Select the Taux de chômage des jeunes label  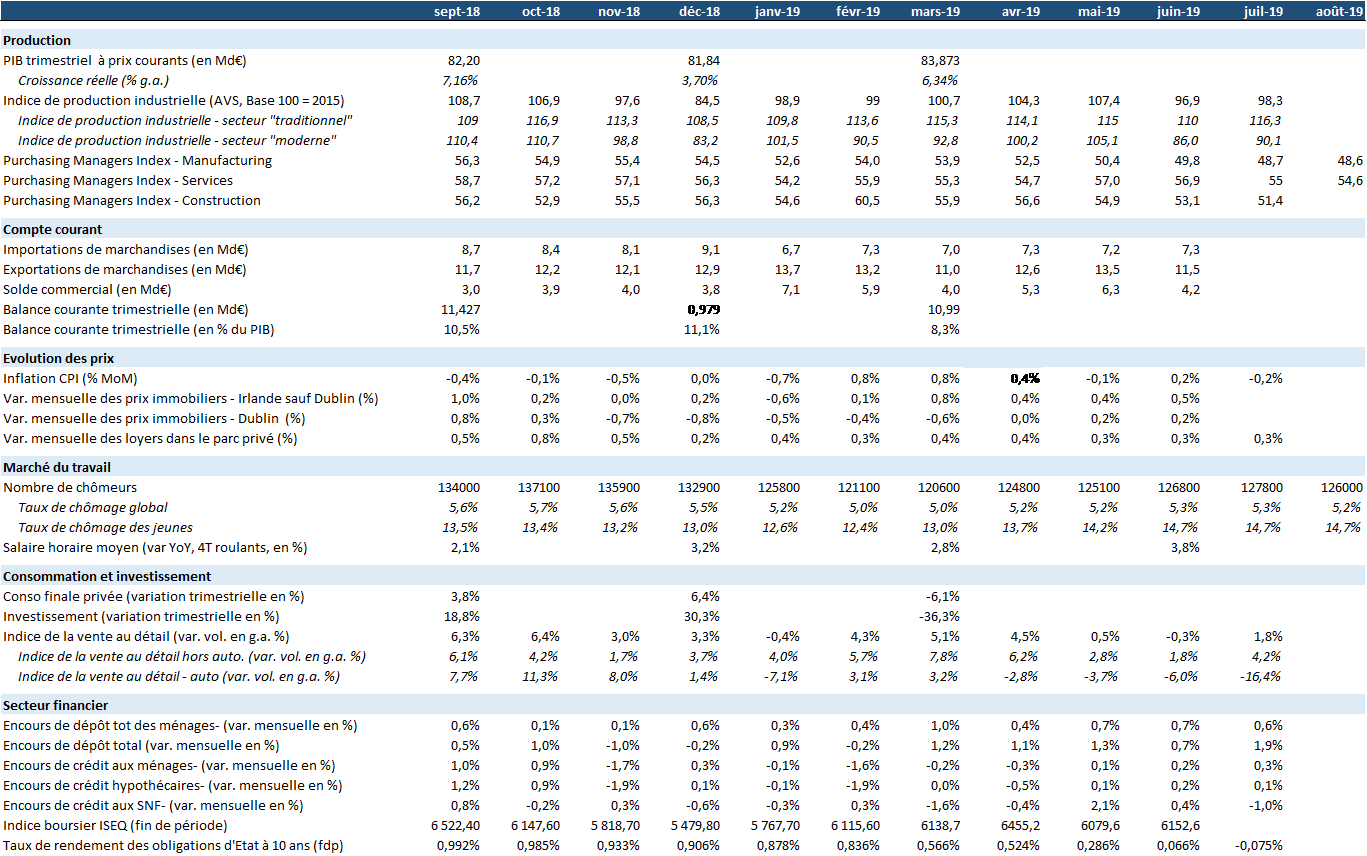click(x=106, y=528)
